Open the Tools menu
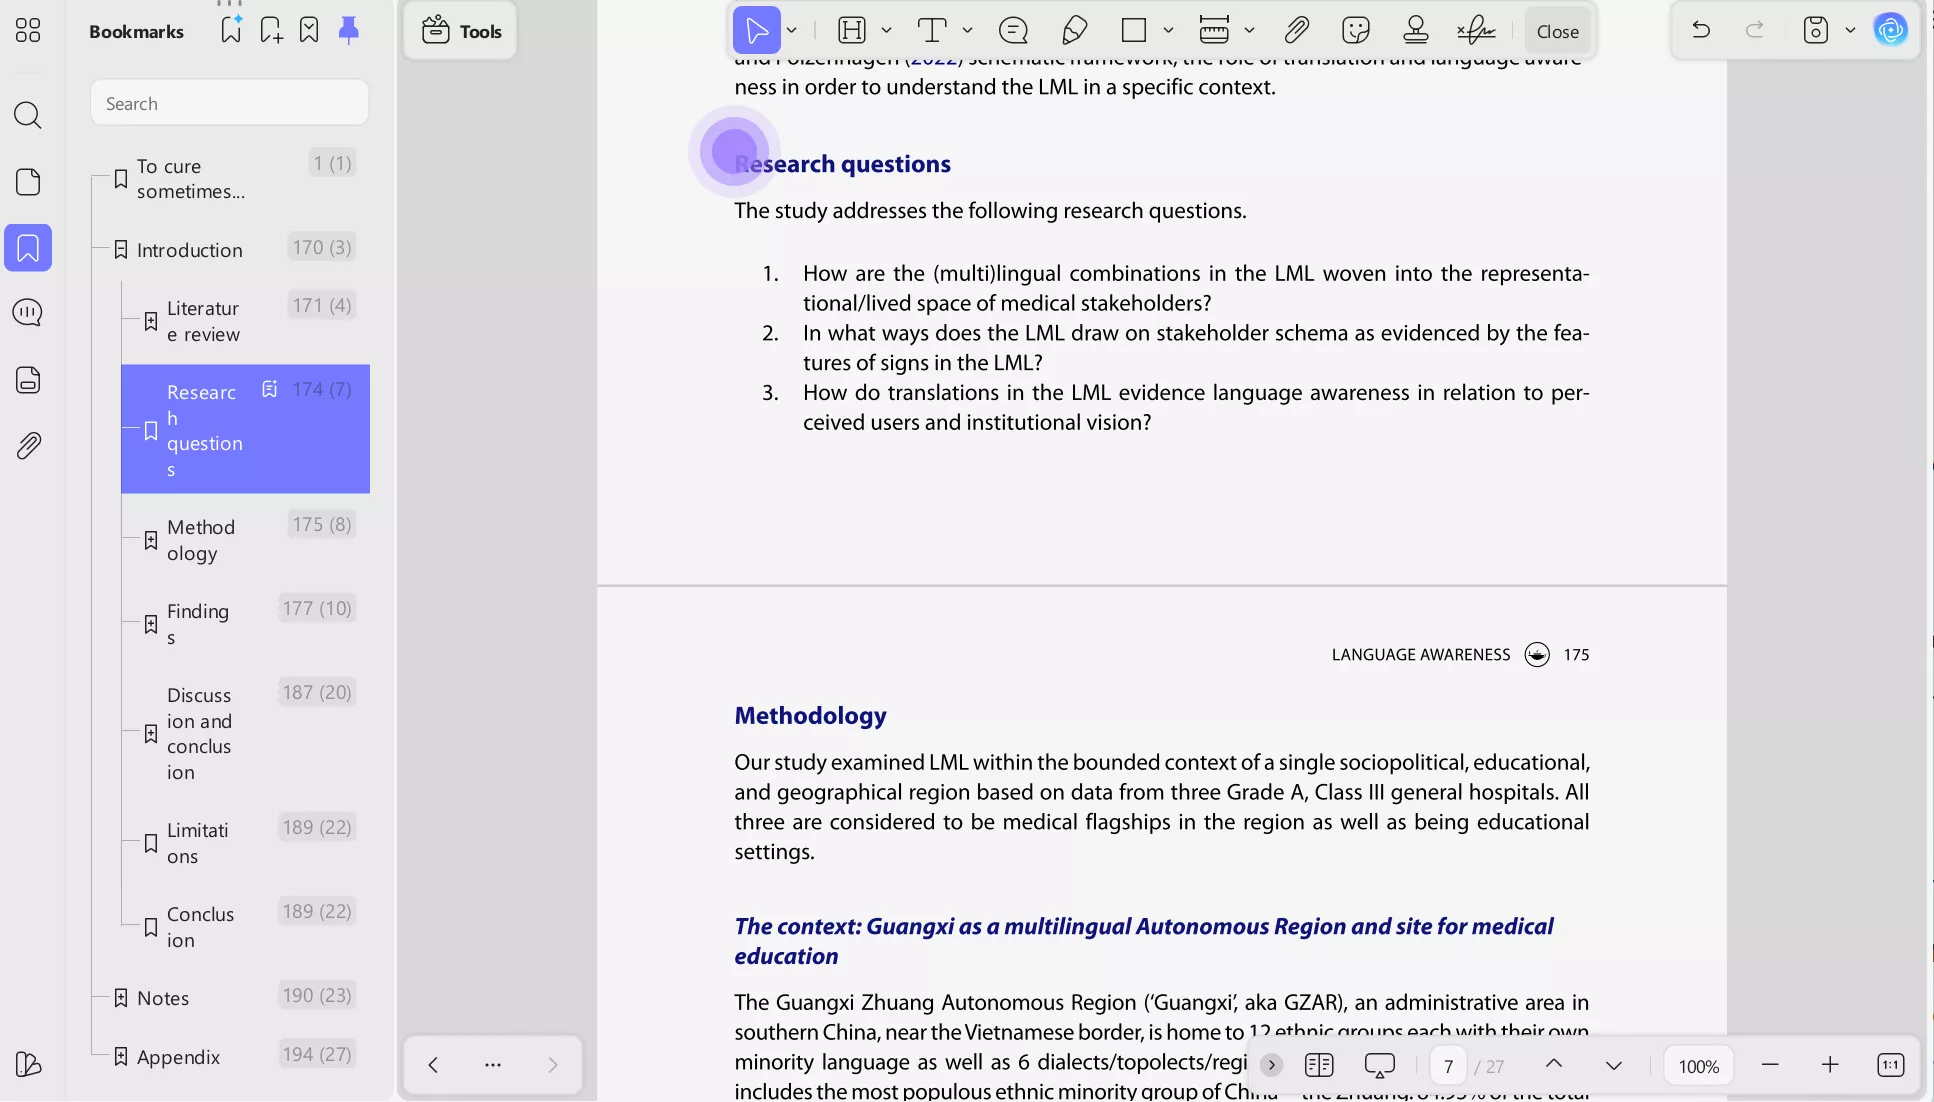The width and height of the screenshot is (1934, 1102). point(460,30)
